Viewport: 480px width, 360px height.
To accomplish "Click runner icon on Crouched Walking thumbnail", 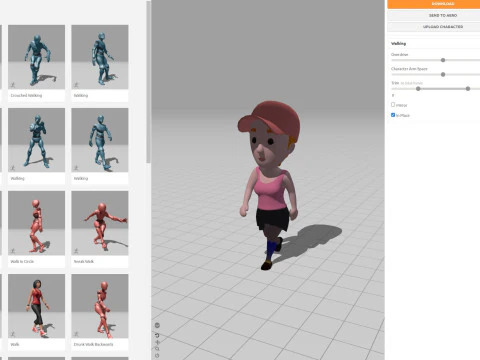I will (x=13, y=85).
